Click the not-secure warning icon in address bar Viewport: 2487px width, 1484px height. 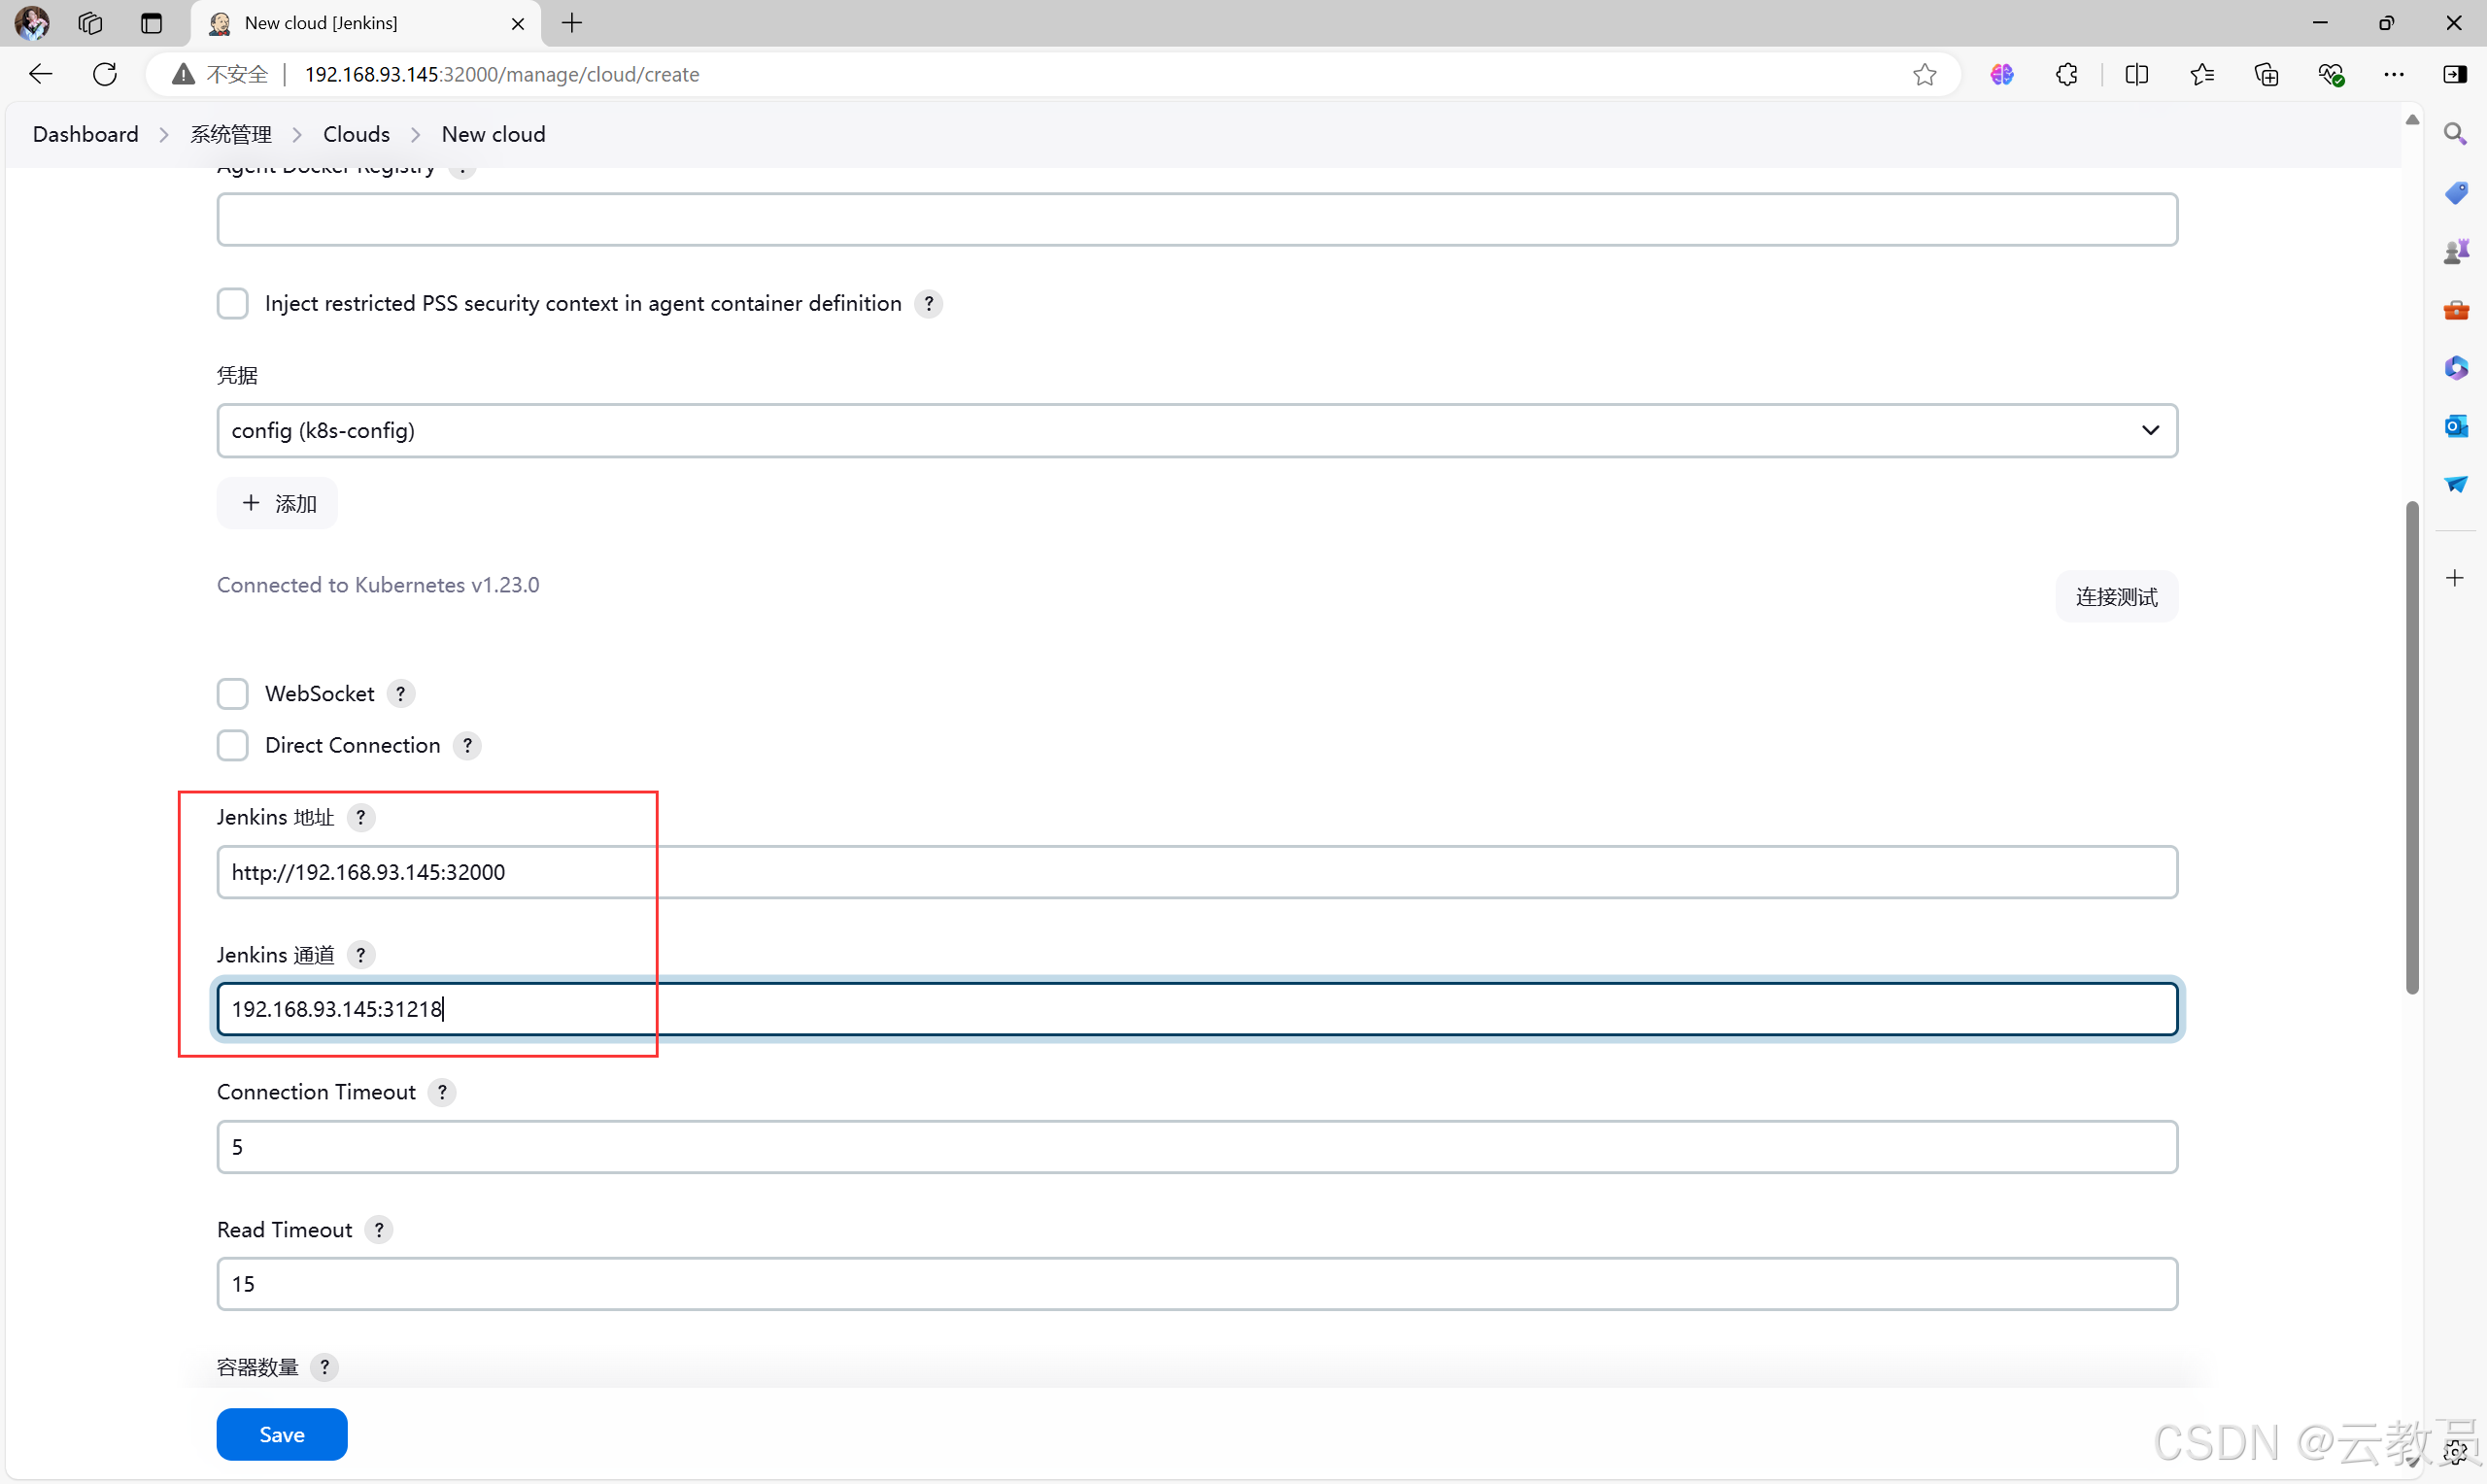click(183, 74)
